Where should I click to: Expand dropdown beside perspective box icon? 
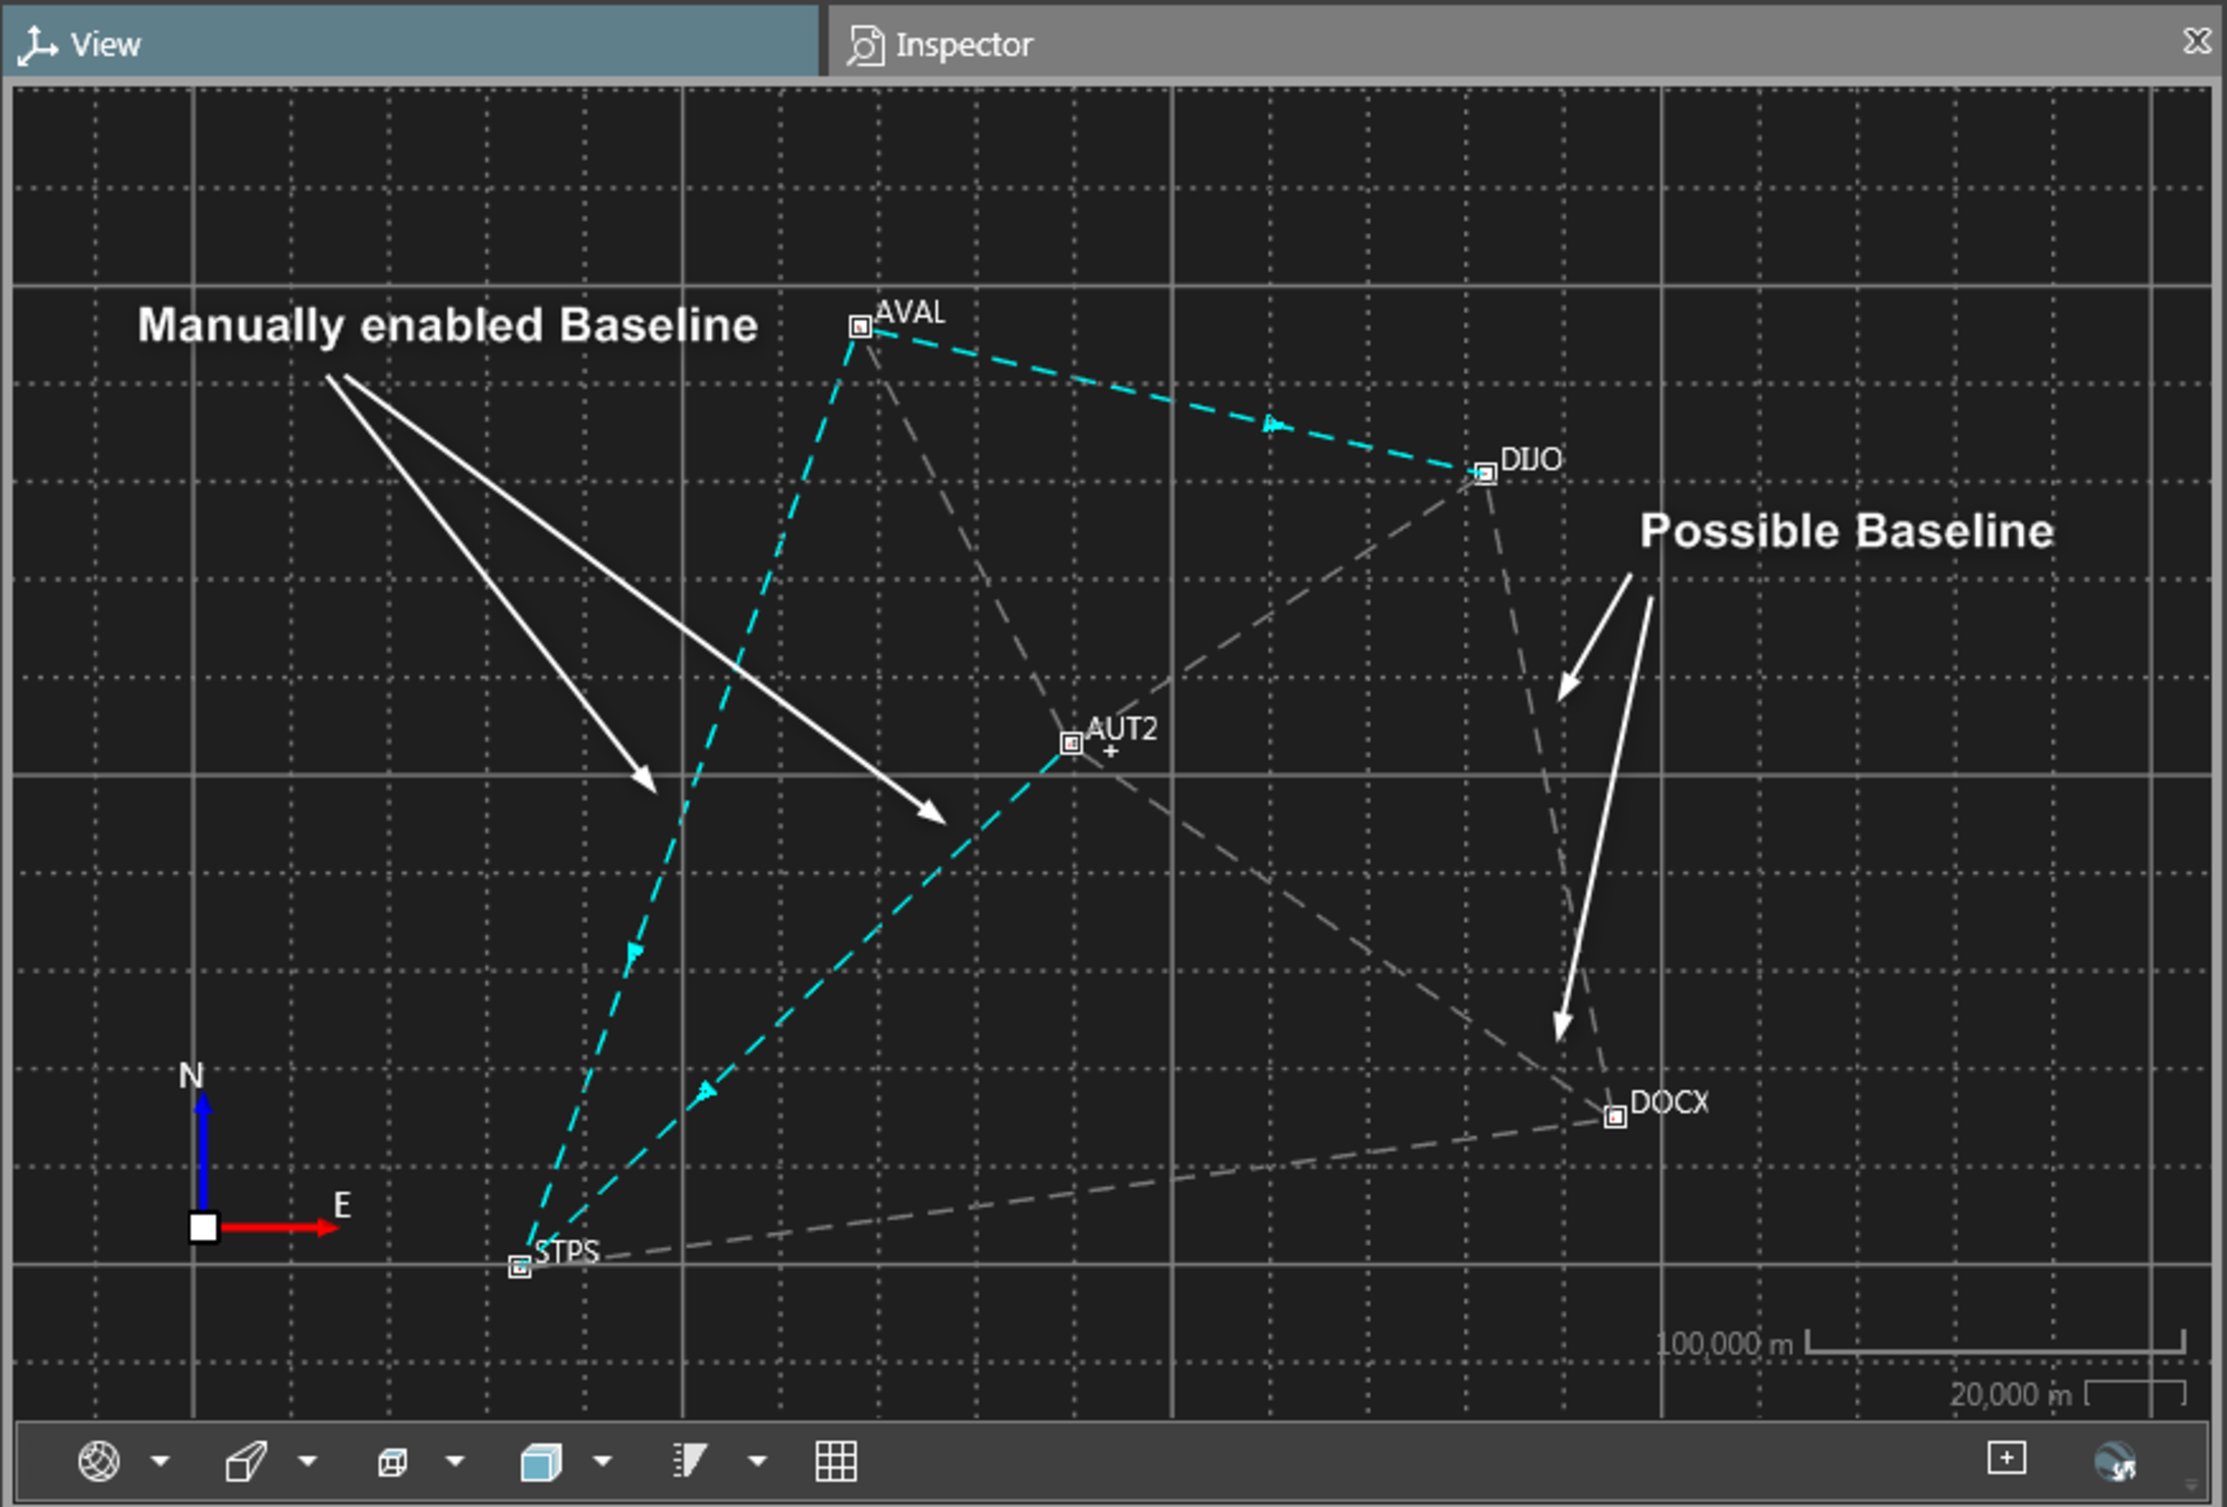click(308, 1462)
